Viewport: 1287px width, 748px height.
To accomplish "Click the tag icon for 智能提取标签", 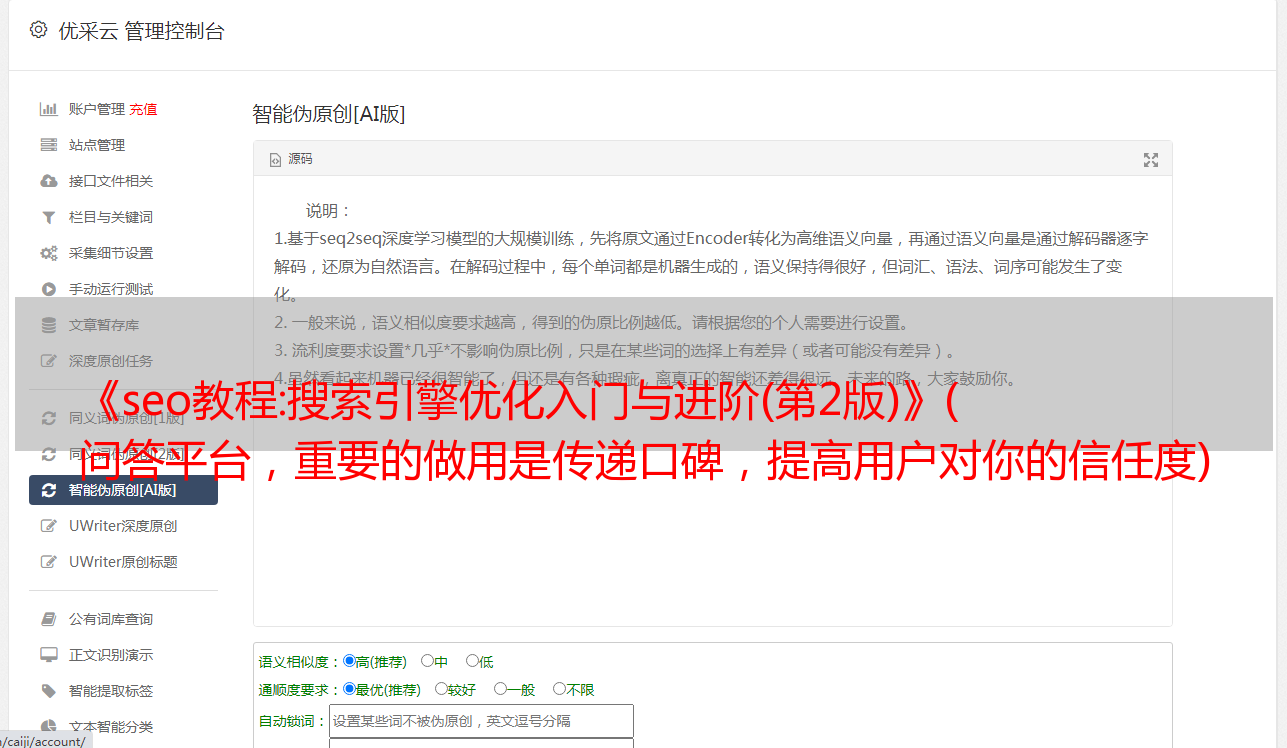I will pos(48,691).
